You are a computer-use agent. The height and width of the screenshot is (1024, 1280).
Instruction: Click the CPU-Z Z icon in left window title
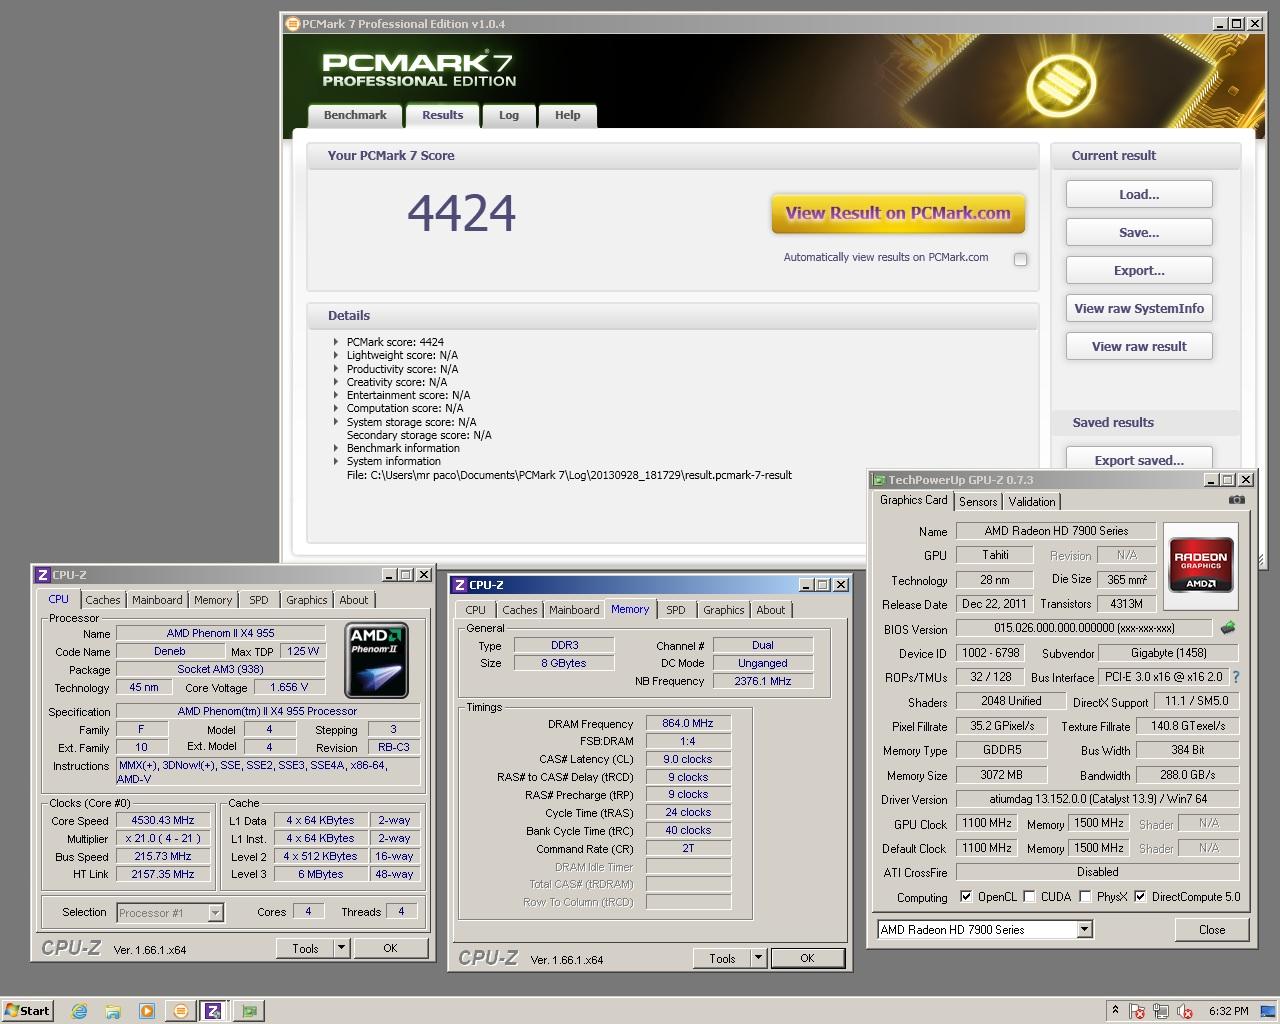pos(42,575)
